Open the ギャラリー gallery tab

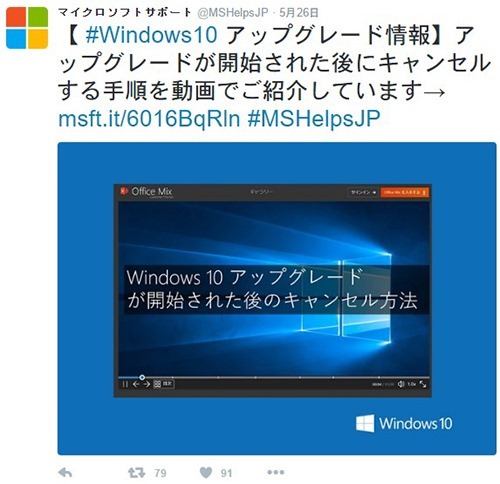coord(261,192)
